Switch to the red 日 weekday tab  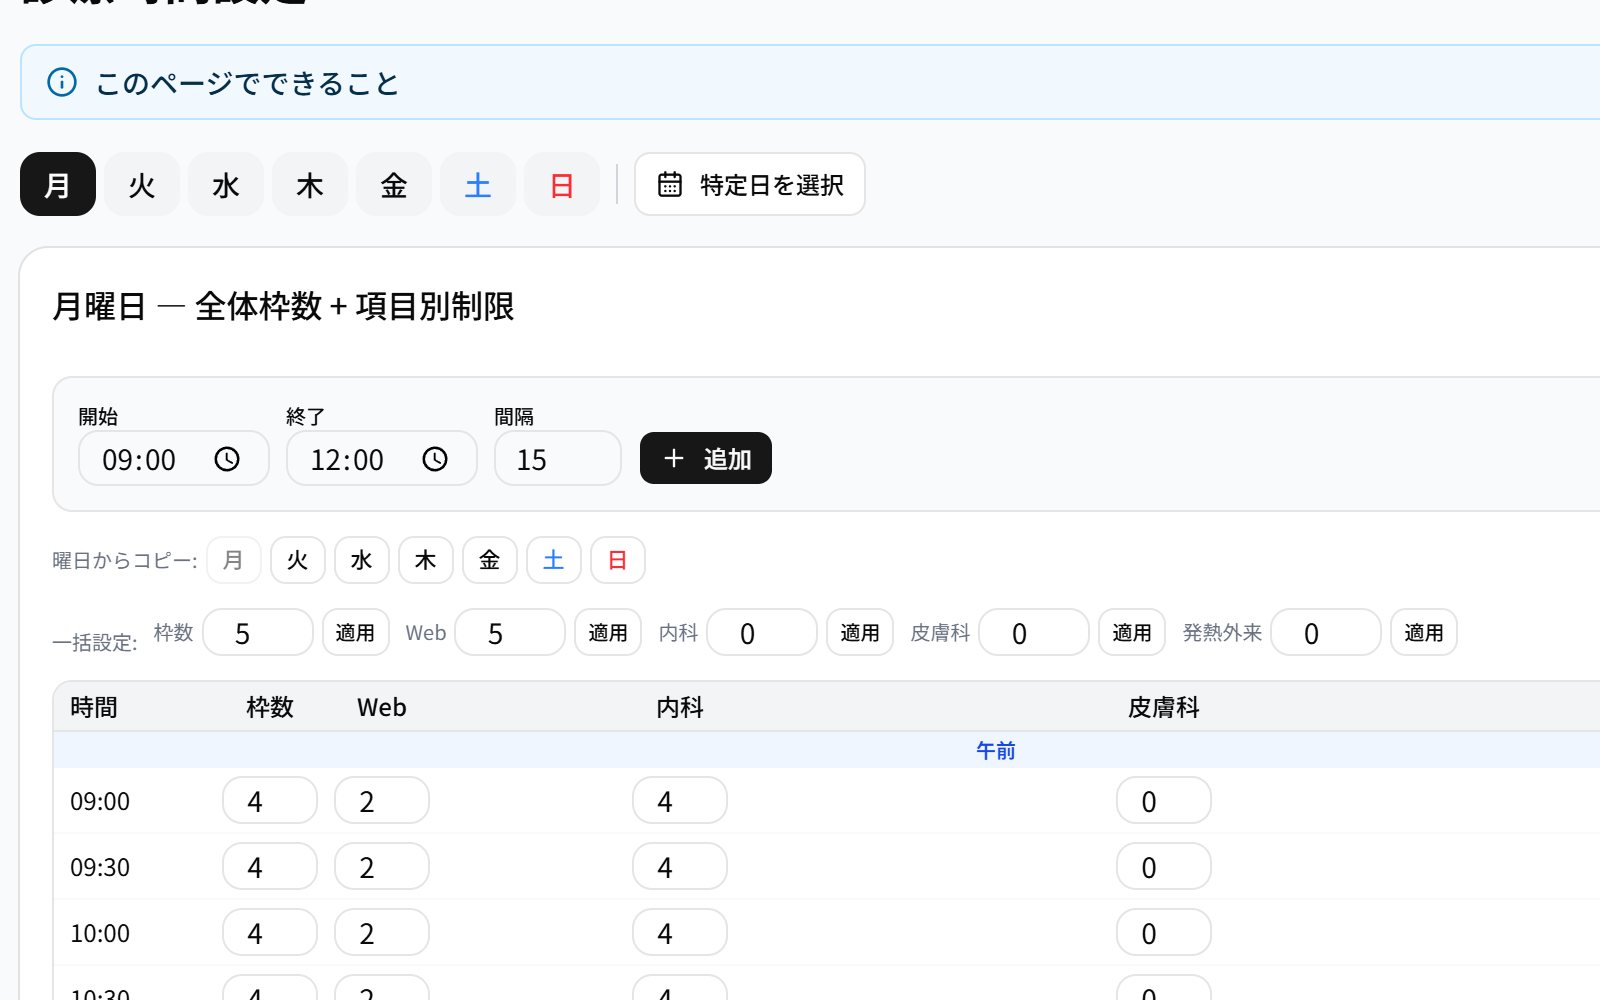pyautogui.click(x=562, y=184)
